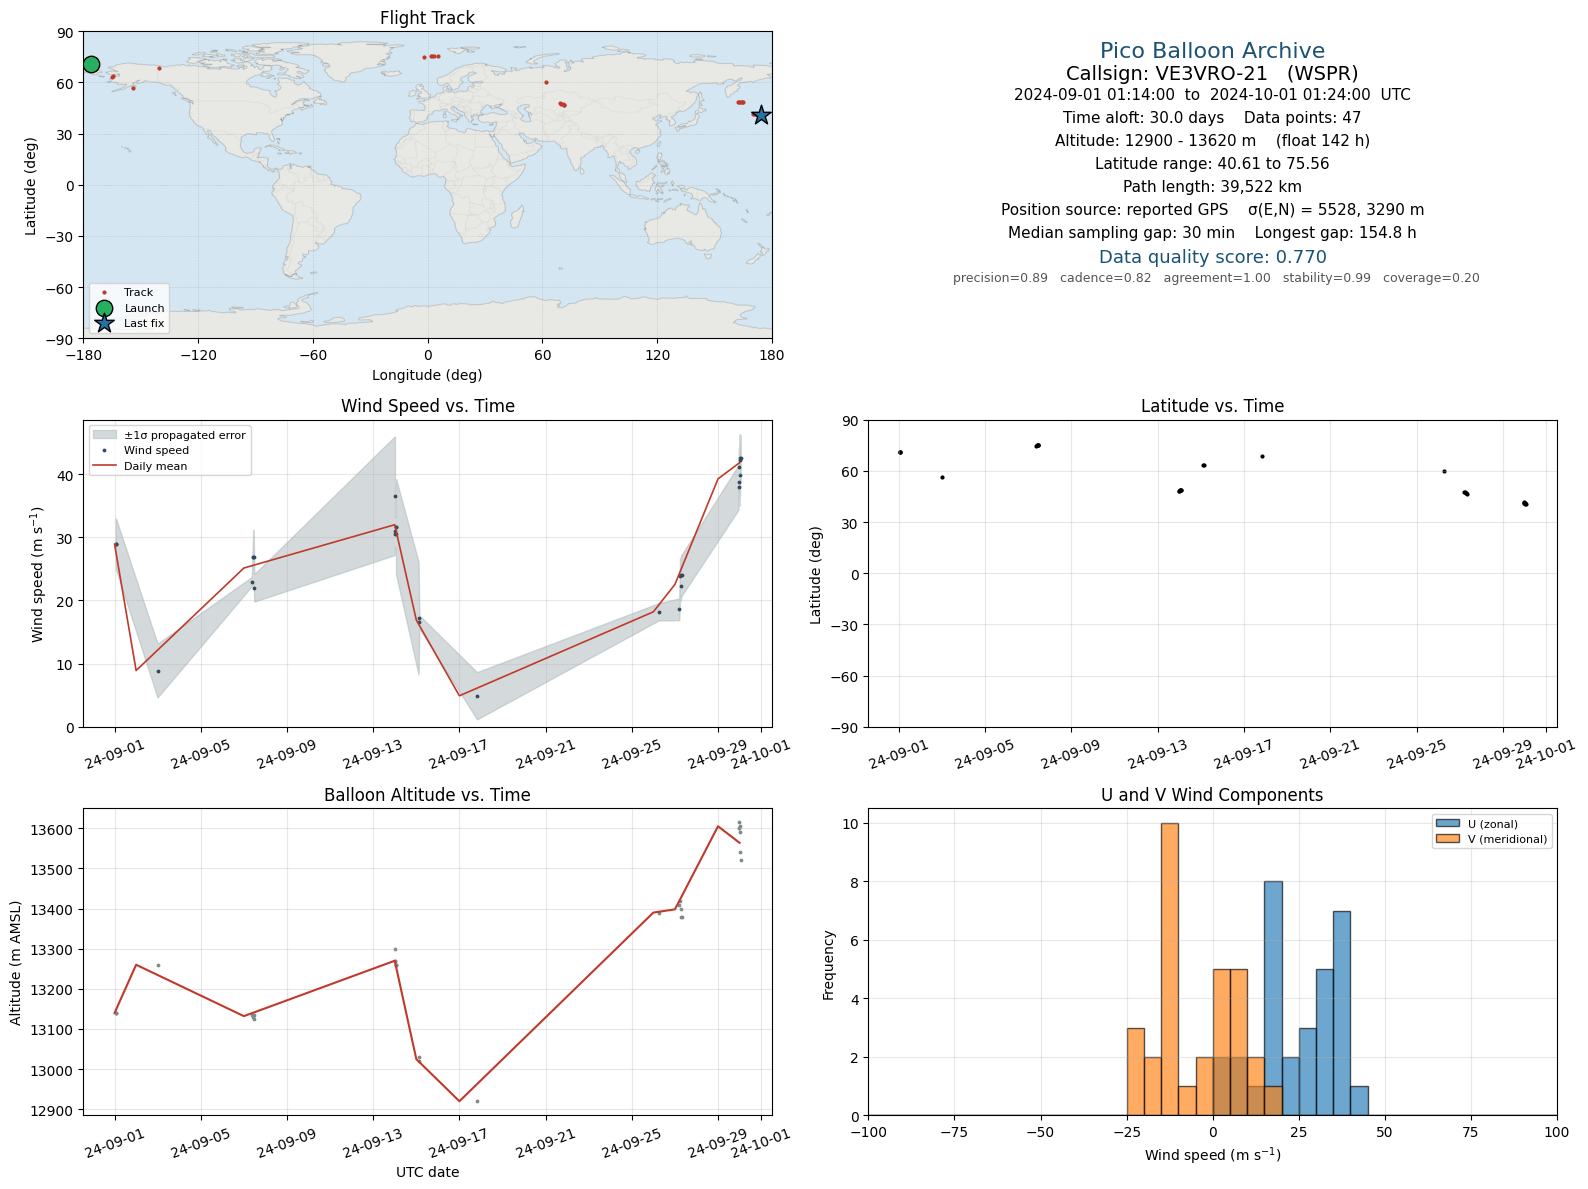Click the tallest blue histogram bar
The width and height of the screenshot is (1588, 1189).
(1272, 998)
